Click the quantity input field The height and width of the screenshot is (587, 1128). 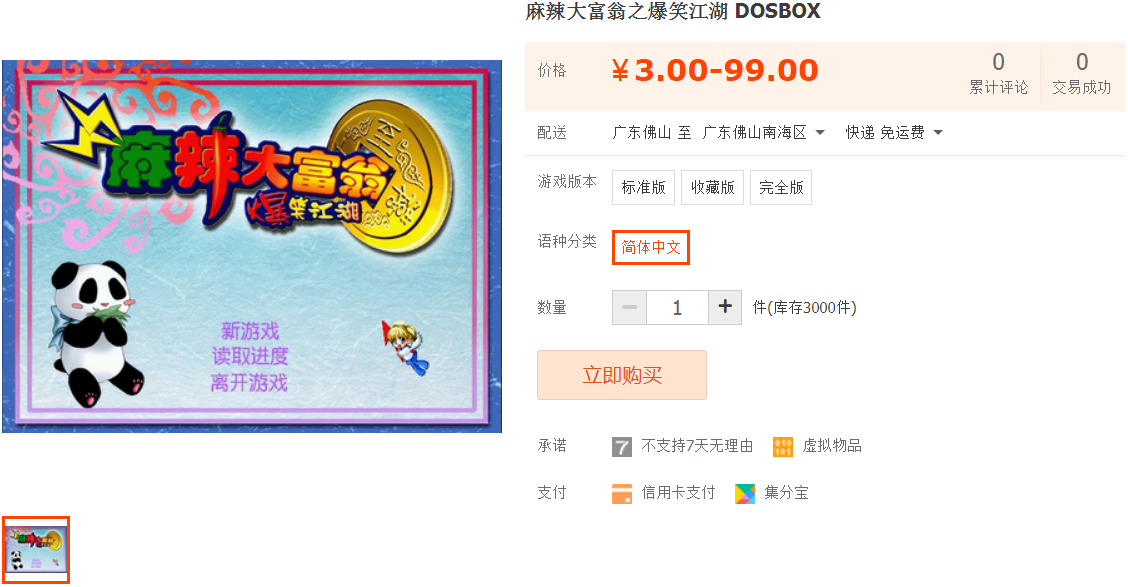677,307
